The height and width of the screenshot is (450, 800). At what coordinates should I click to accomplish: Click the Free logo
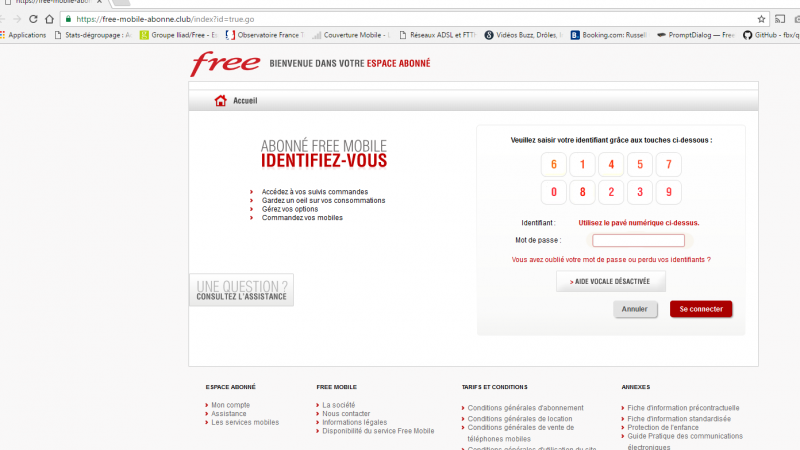(225, 64)
